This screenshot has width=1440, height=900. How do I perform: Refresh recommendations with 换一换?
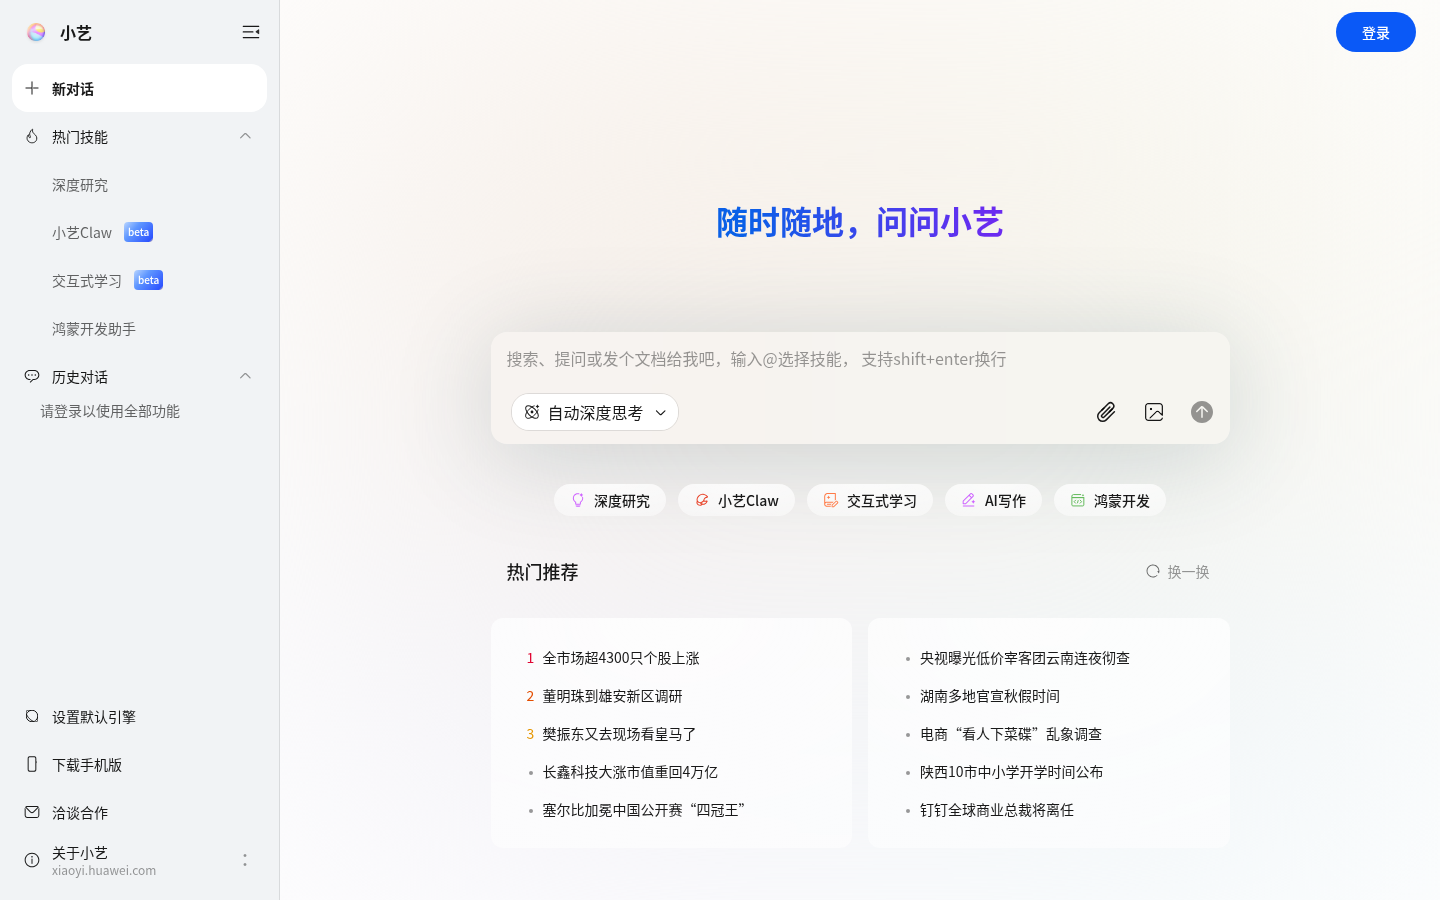point(1178,572)
